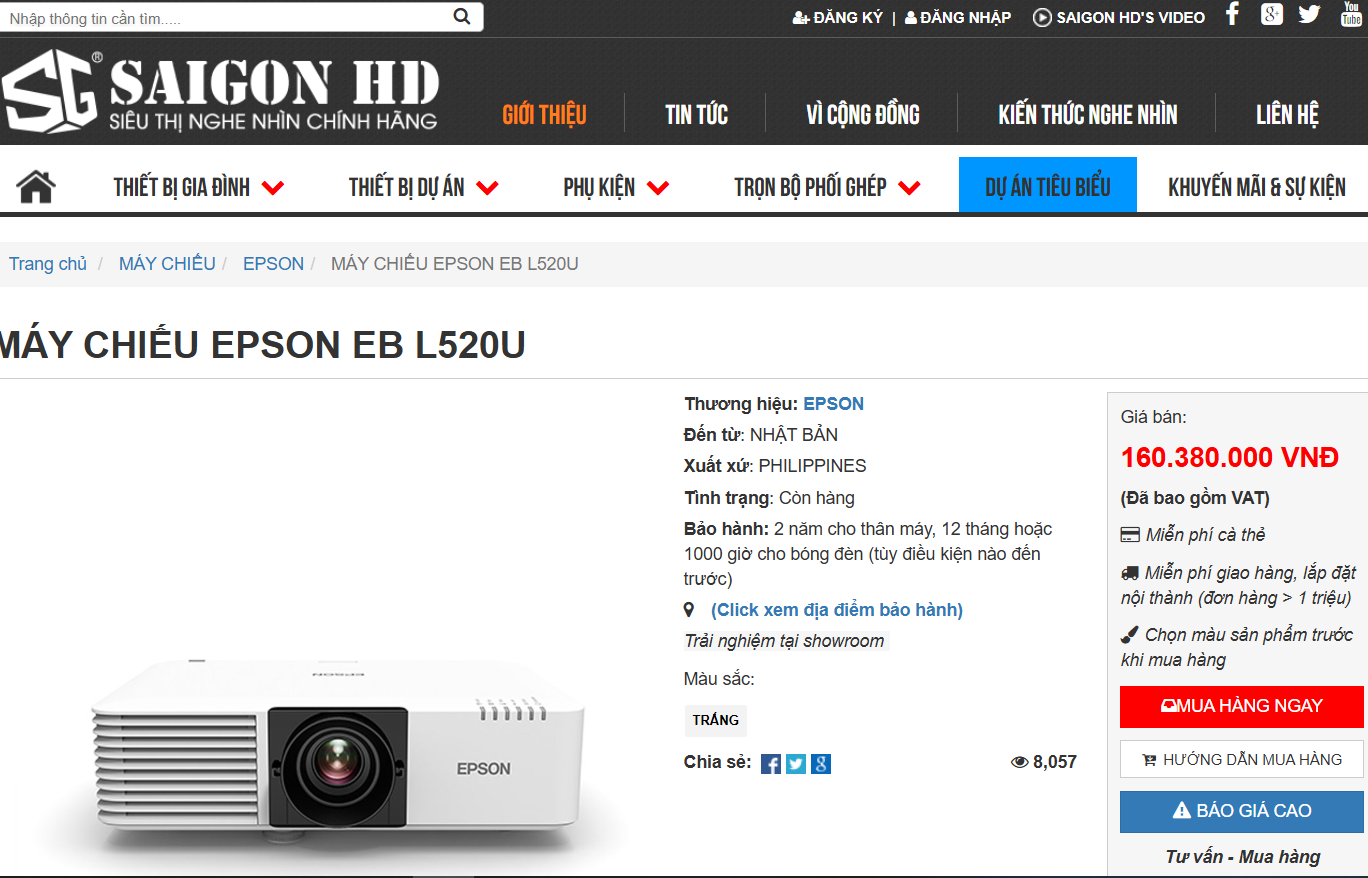The height and width of the screenshot is (878, 1368).
Task: Select the Trắng color option
Action: click(x=716, y=720)
